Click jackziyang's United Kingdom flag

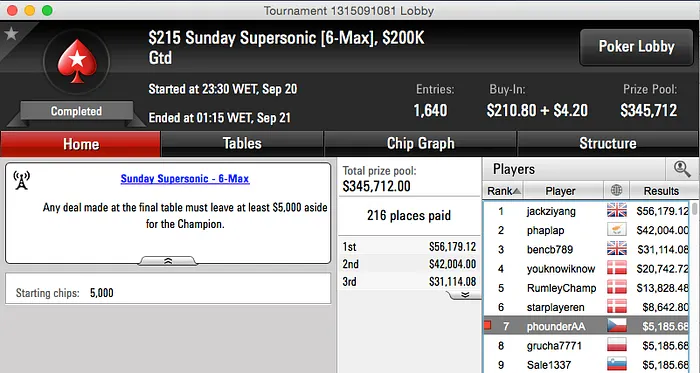click(x=617, y=211)
